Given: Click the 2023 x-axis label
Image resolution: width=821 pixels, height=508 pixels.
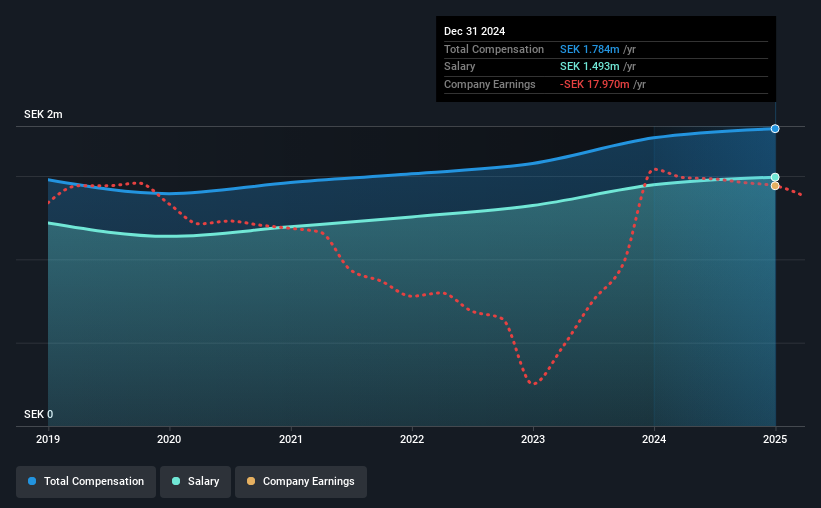Looking at the screenshot, I should coord(533,439).
